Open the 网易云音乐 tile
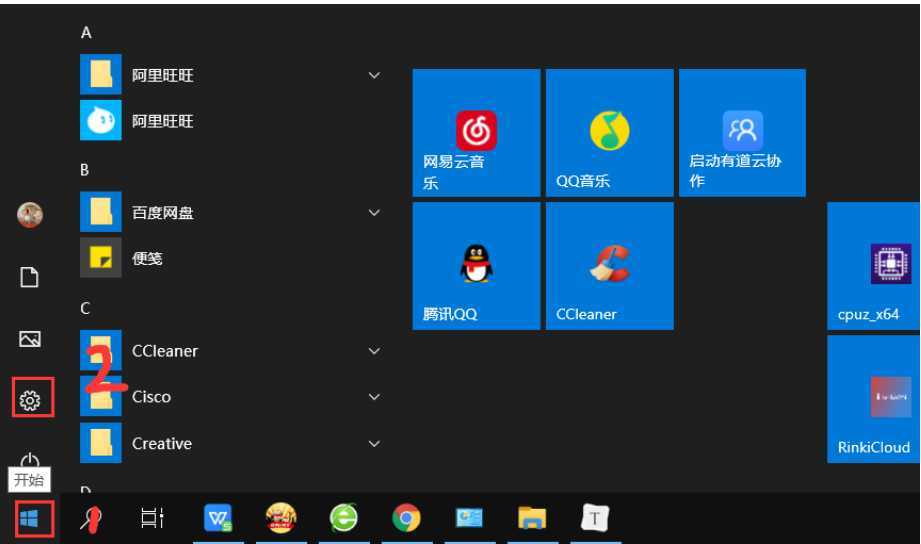Viewport: 921px width, 544px height. coord(476,133)
